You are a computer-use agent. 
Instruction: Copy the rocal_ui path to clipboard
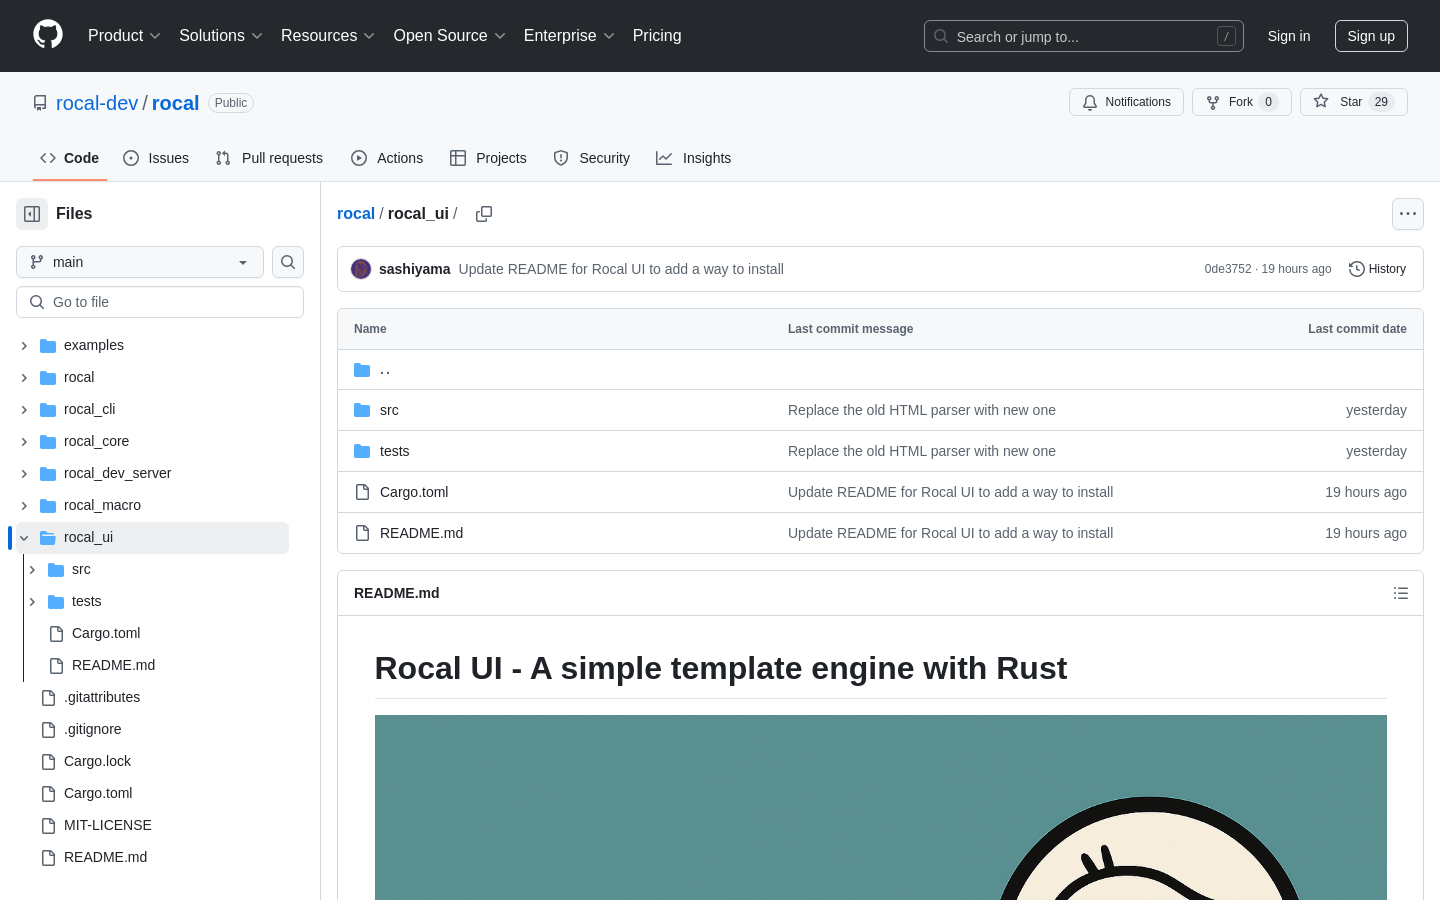tap(484, 214)
